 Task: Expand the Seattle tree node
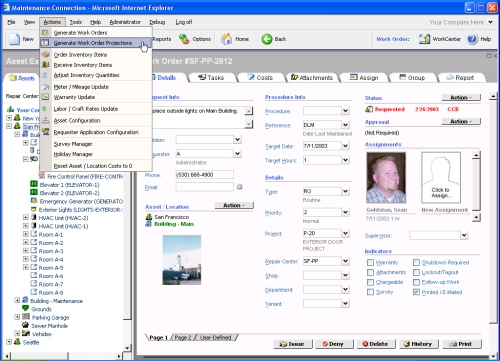[9, 342]
